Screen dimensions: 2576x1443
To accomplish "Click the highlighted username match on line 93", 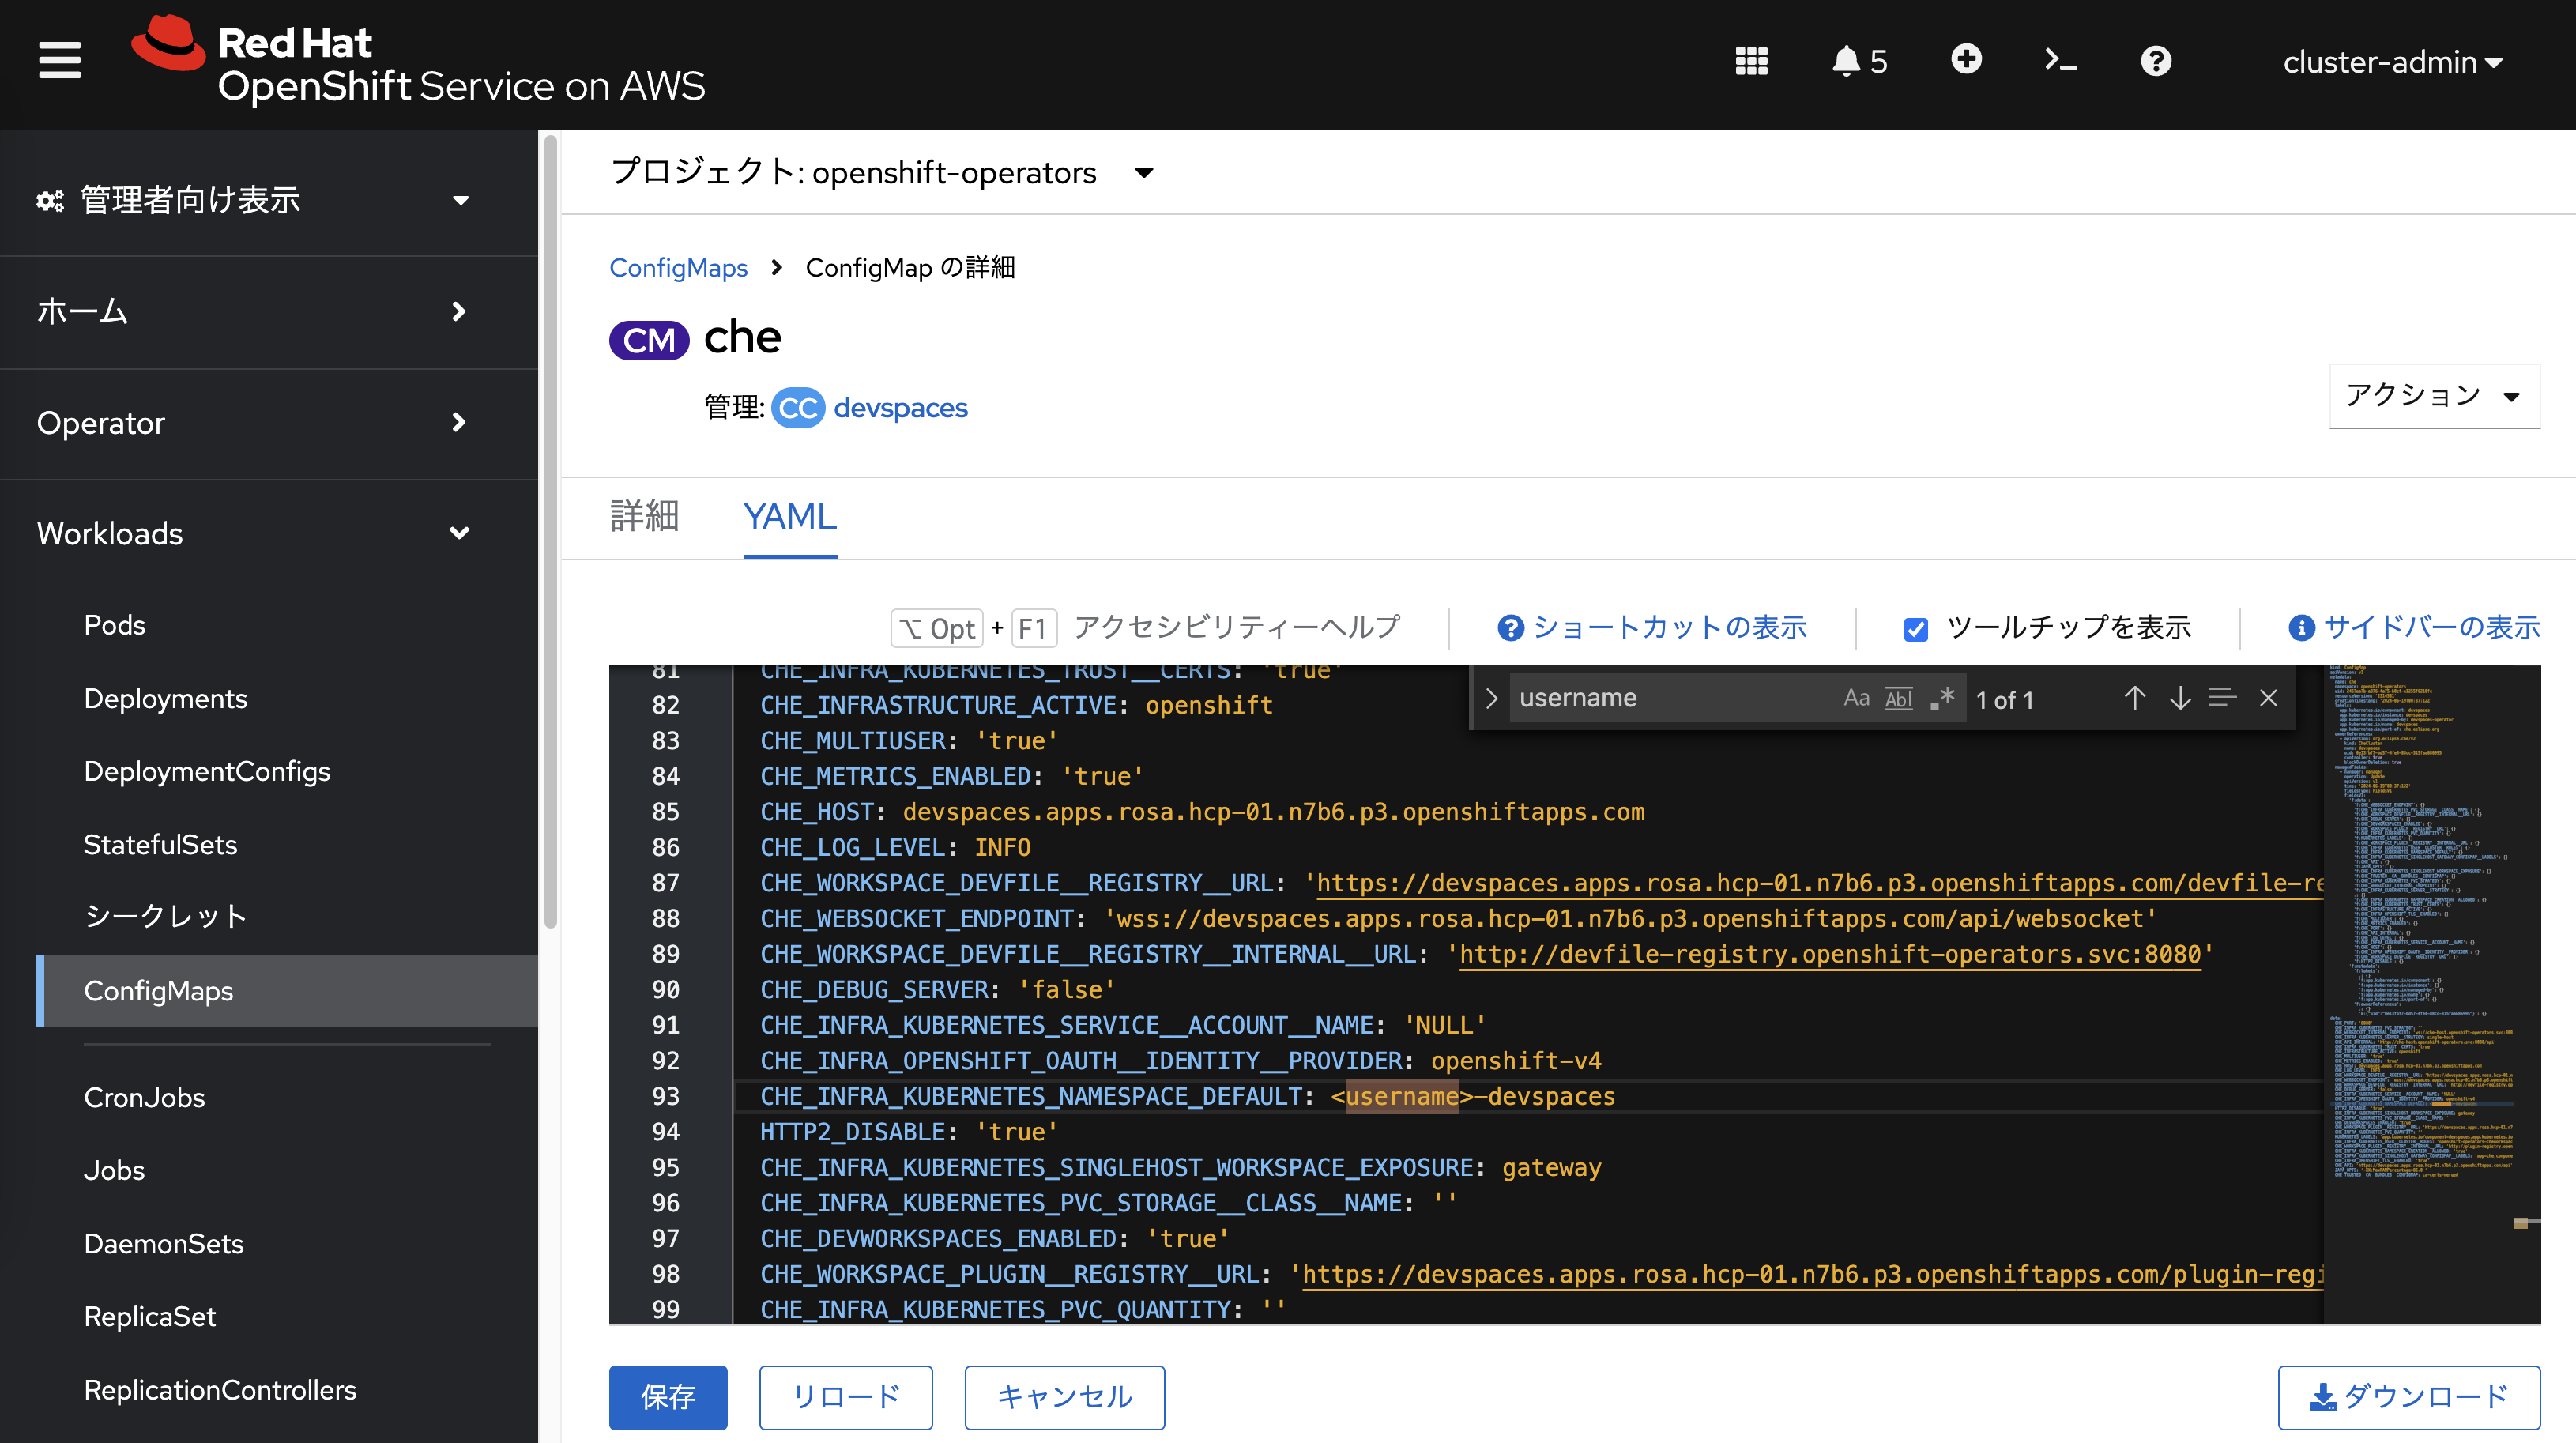I will (1401, 1096).
